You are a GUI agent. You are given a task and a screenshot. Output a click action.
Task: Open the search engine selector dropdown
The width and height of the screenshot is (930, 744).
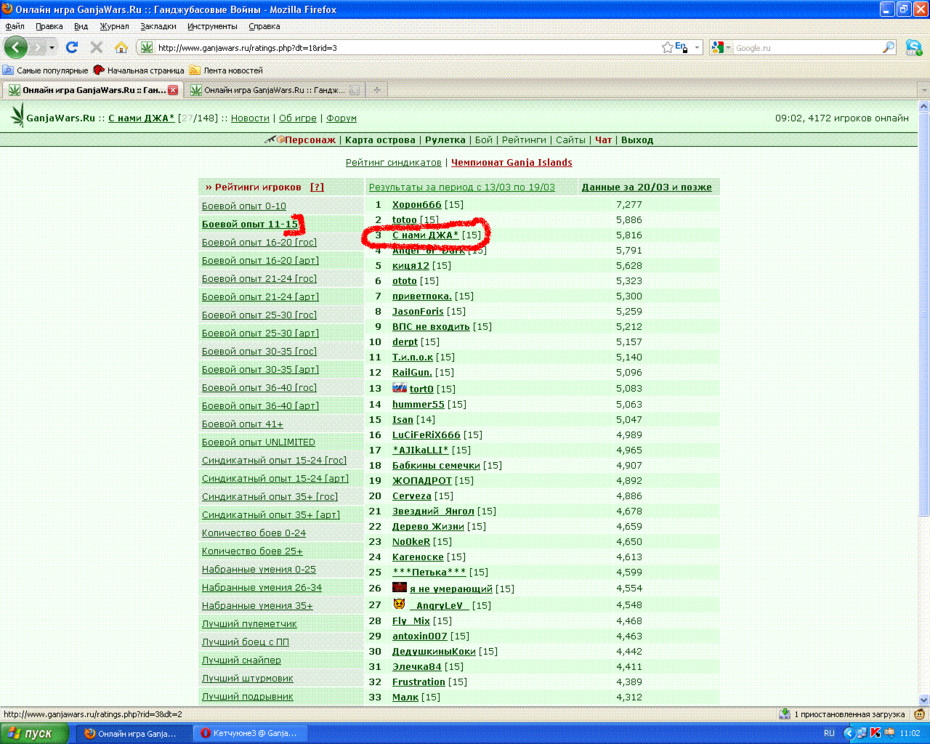tap(720, 47)
